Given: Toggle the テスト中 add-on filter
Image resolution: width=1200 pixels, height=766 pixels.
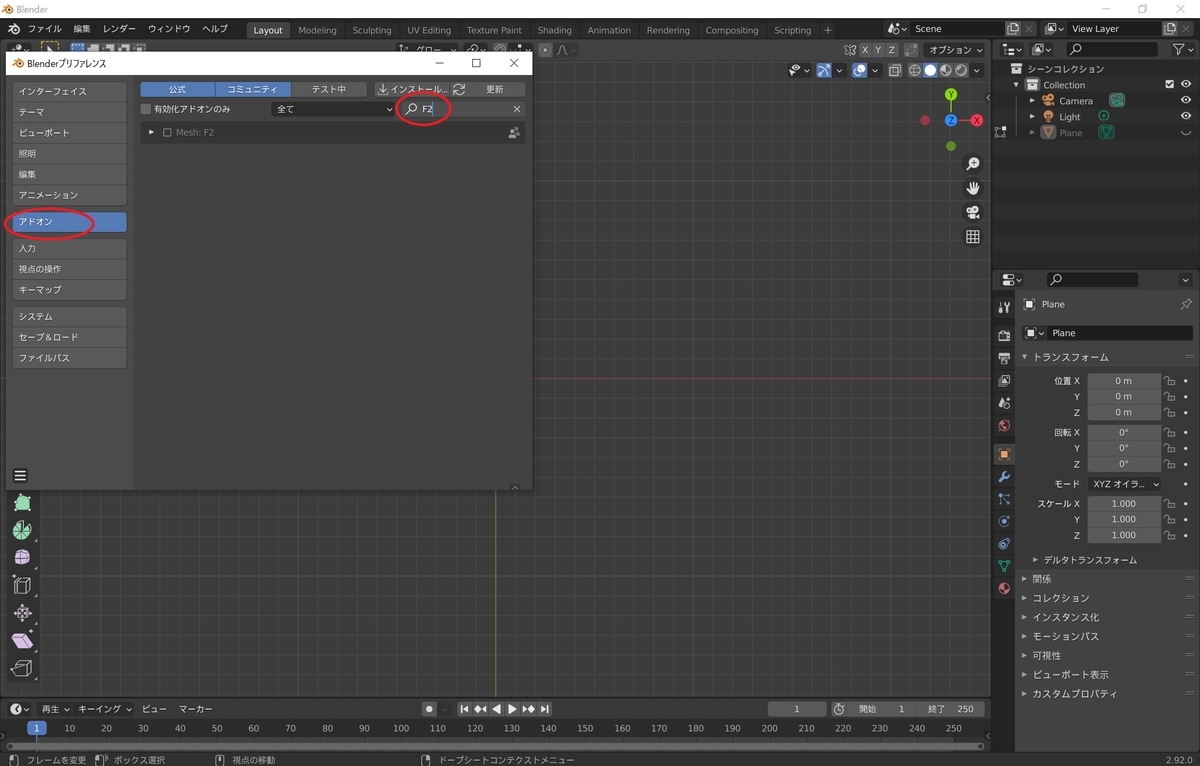Looking at the screenshot, I should 328,89.
